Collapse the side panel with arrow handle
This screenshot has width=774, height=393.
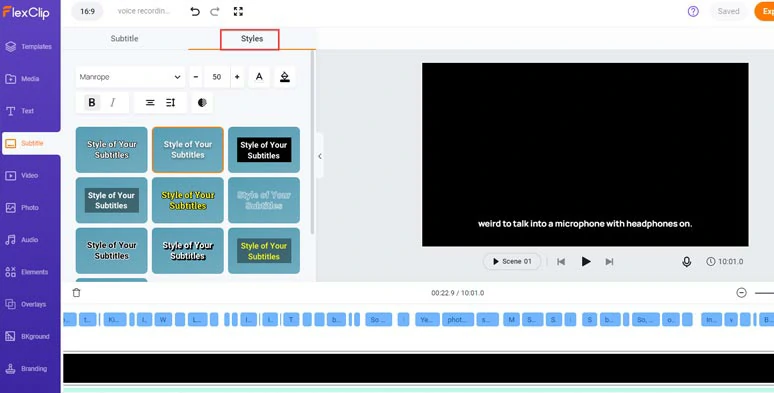320,156
